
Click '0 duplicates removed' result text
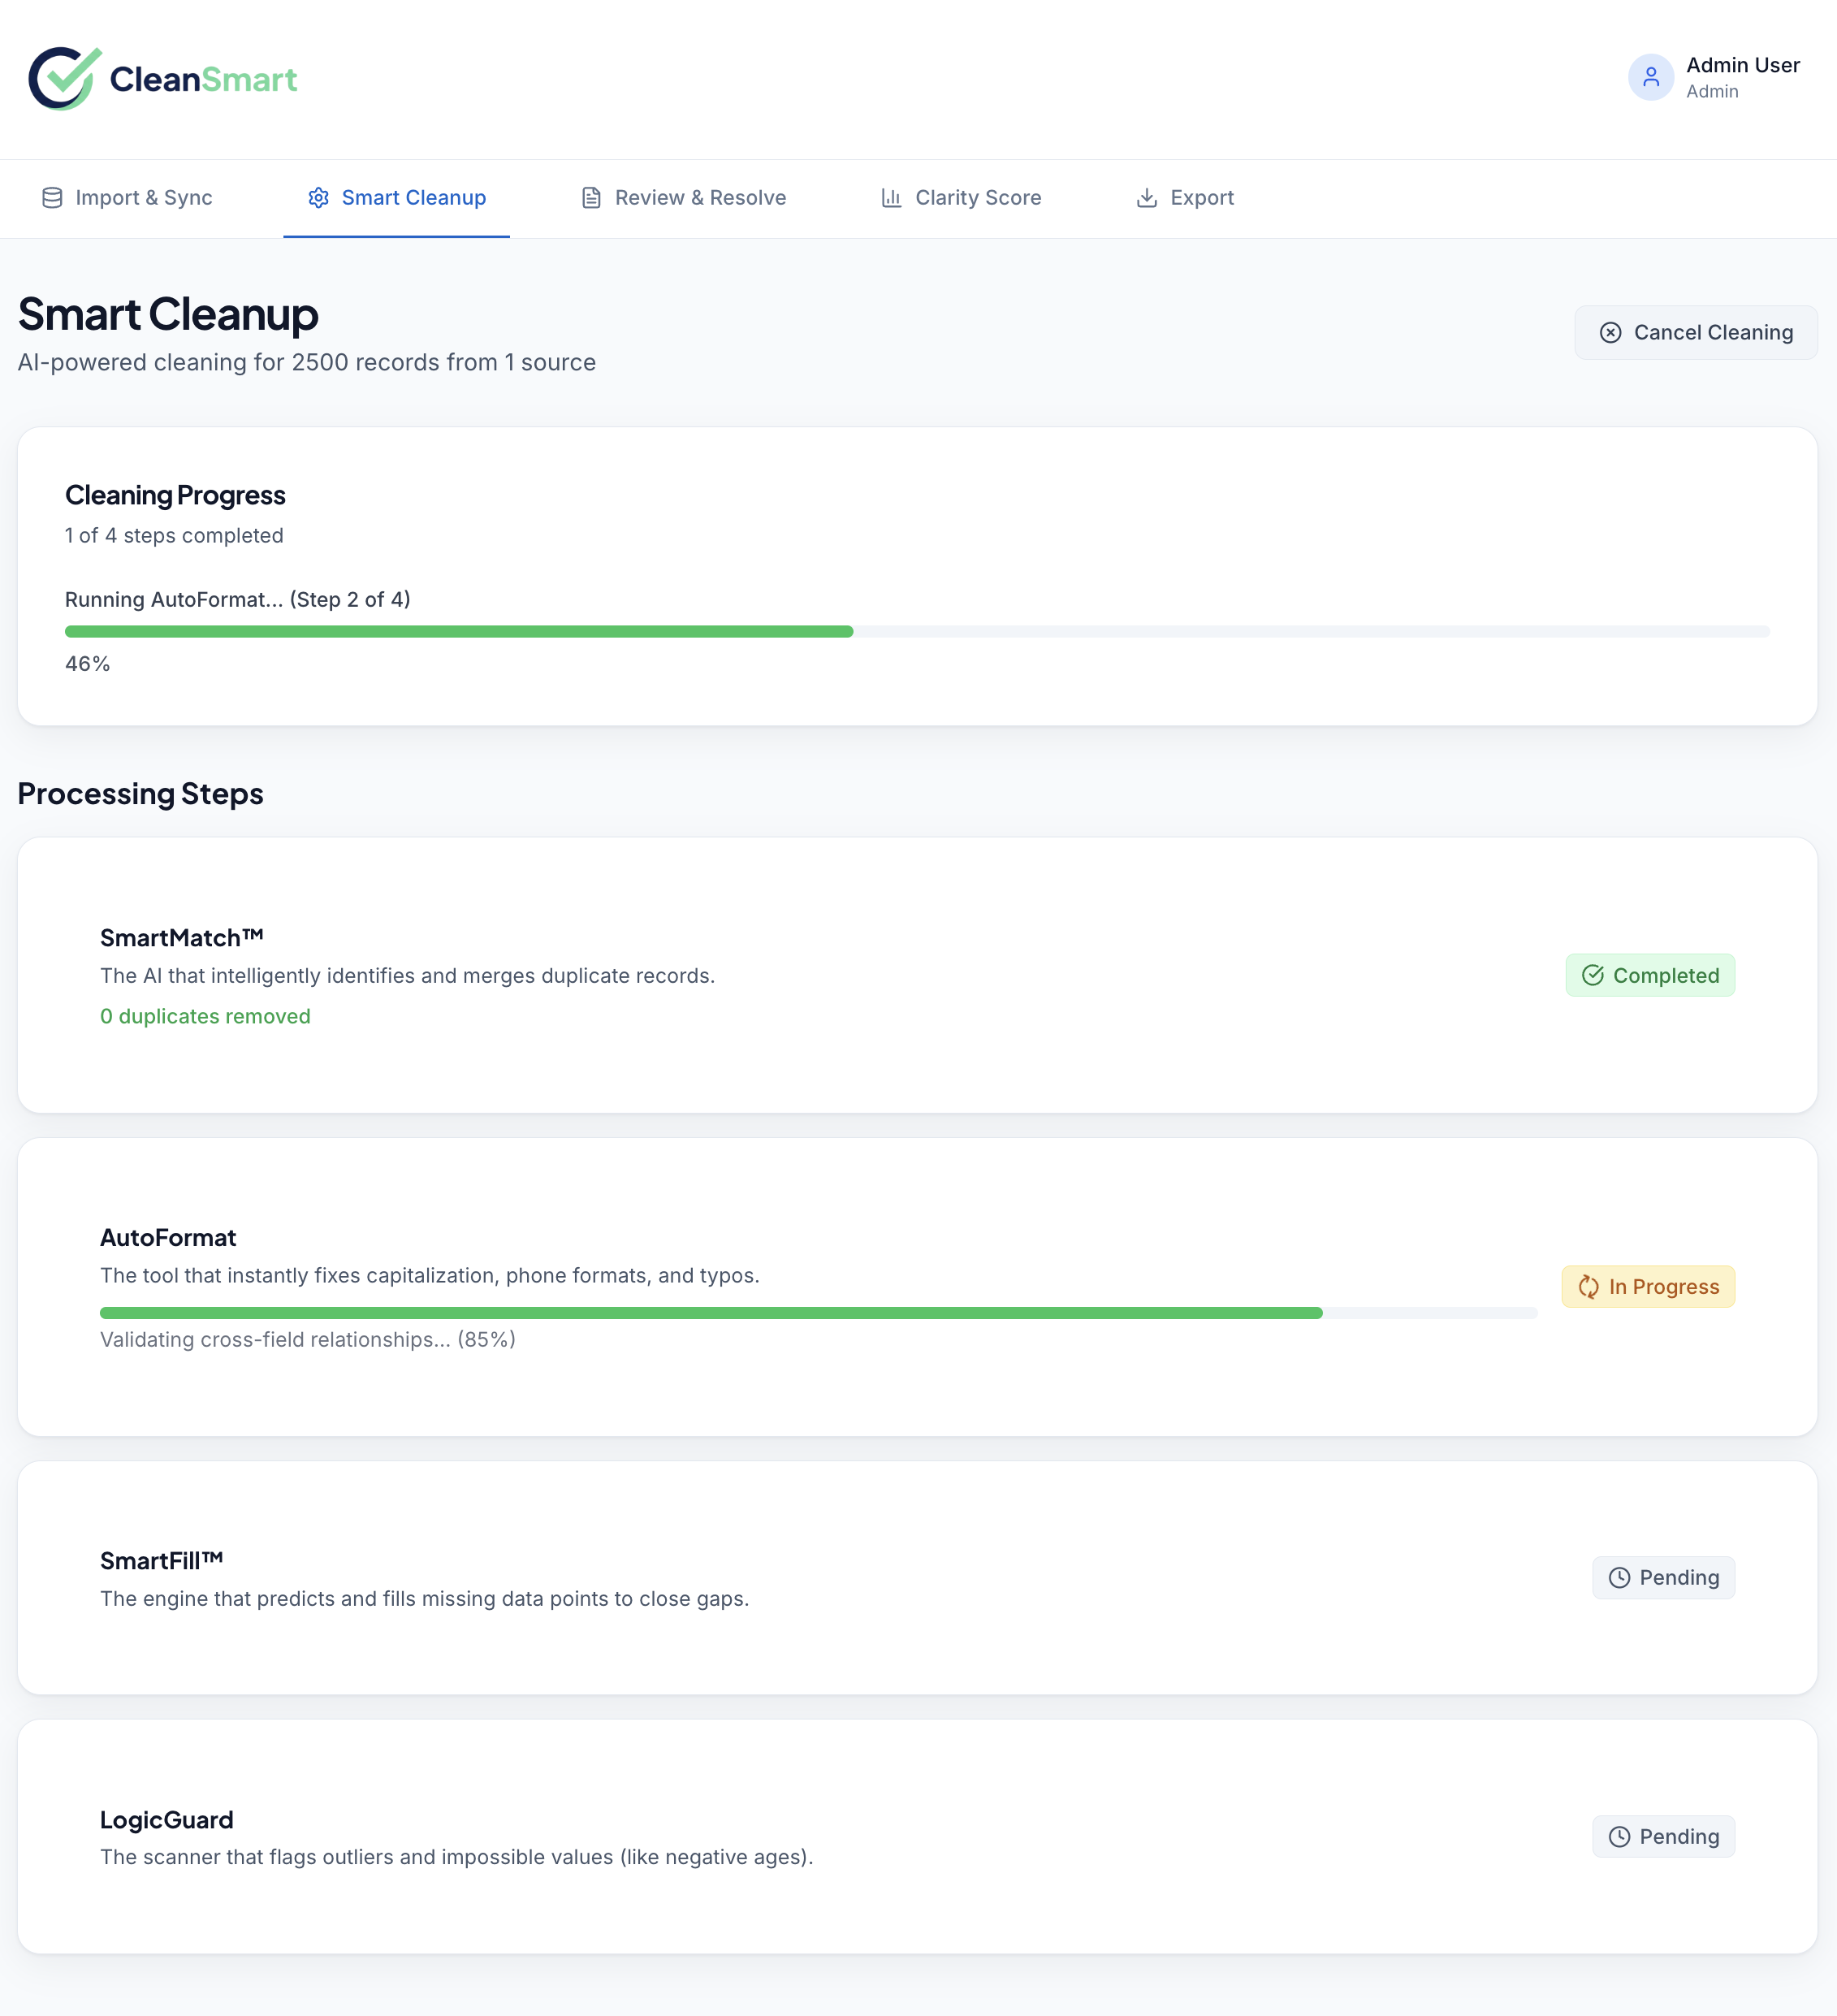205,1017
